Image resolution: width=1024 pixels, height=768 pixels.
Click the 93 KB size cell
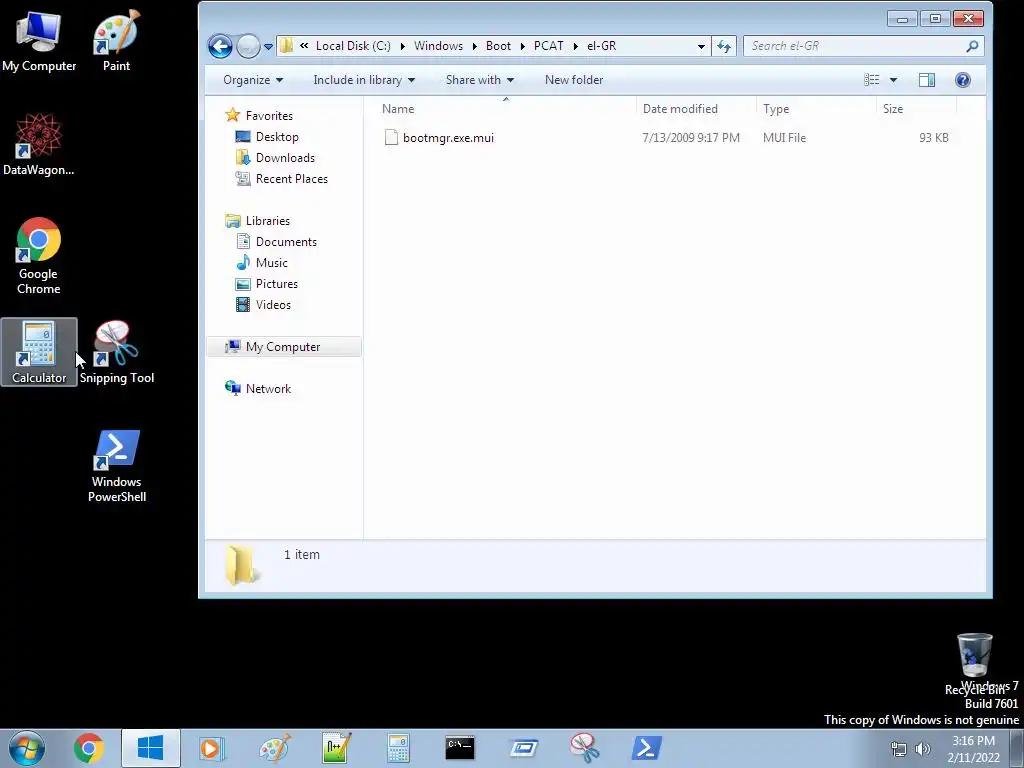[933, 138]
